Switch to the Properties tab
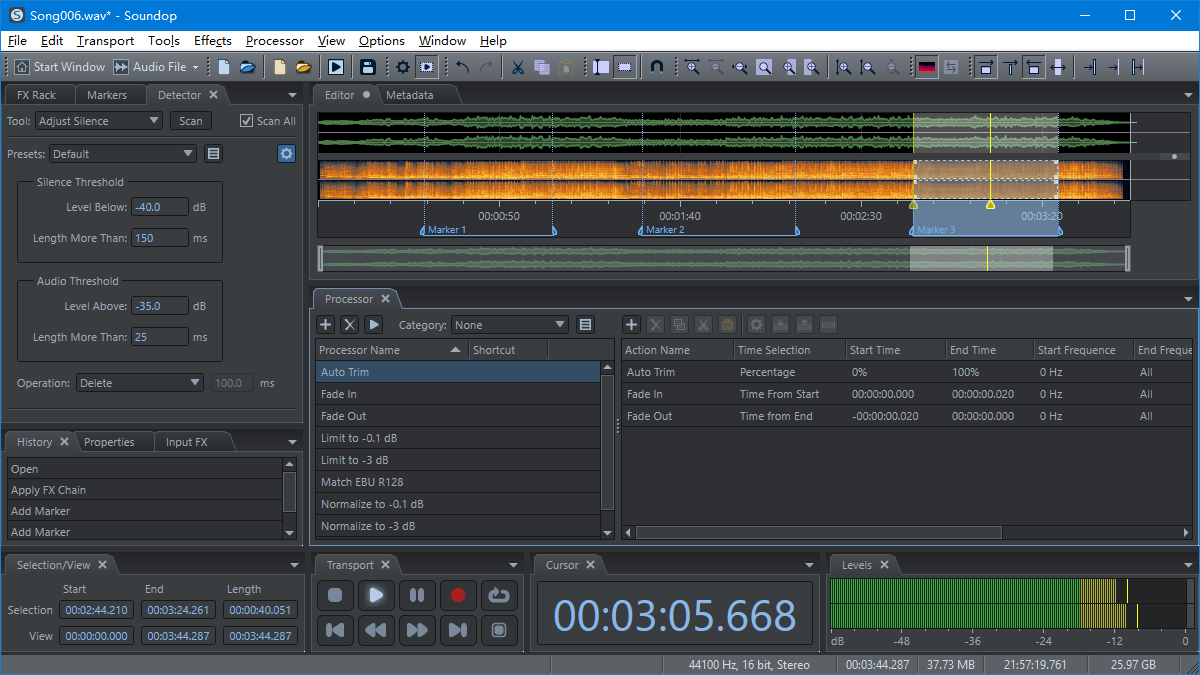The image size is (1200, 675). click(109, 442)
